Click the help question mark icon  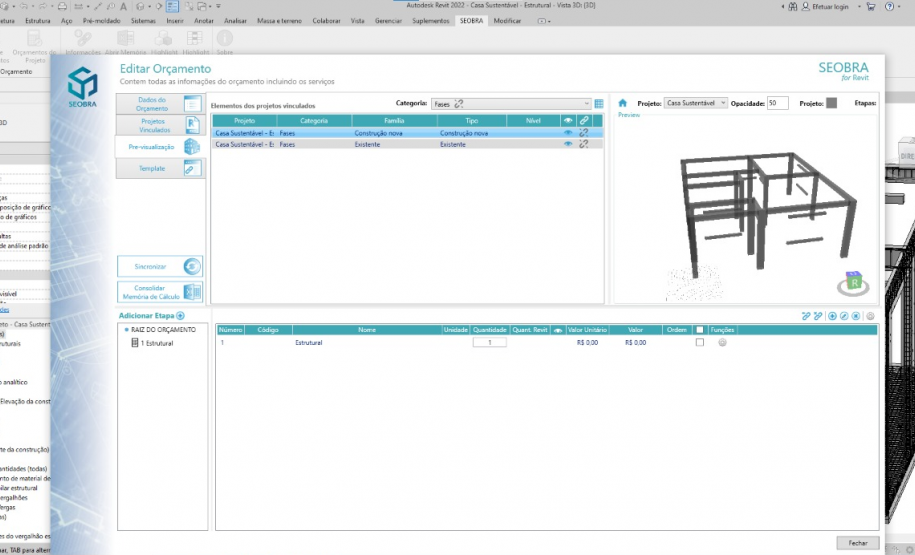(890, 6)
